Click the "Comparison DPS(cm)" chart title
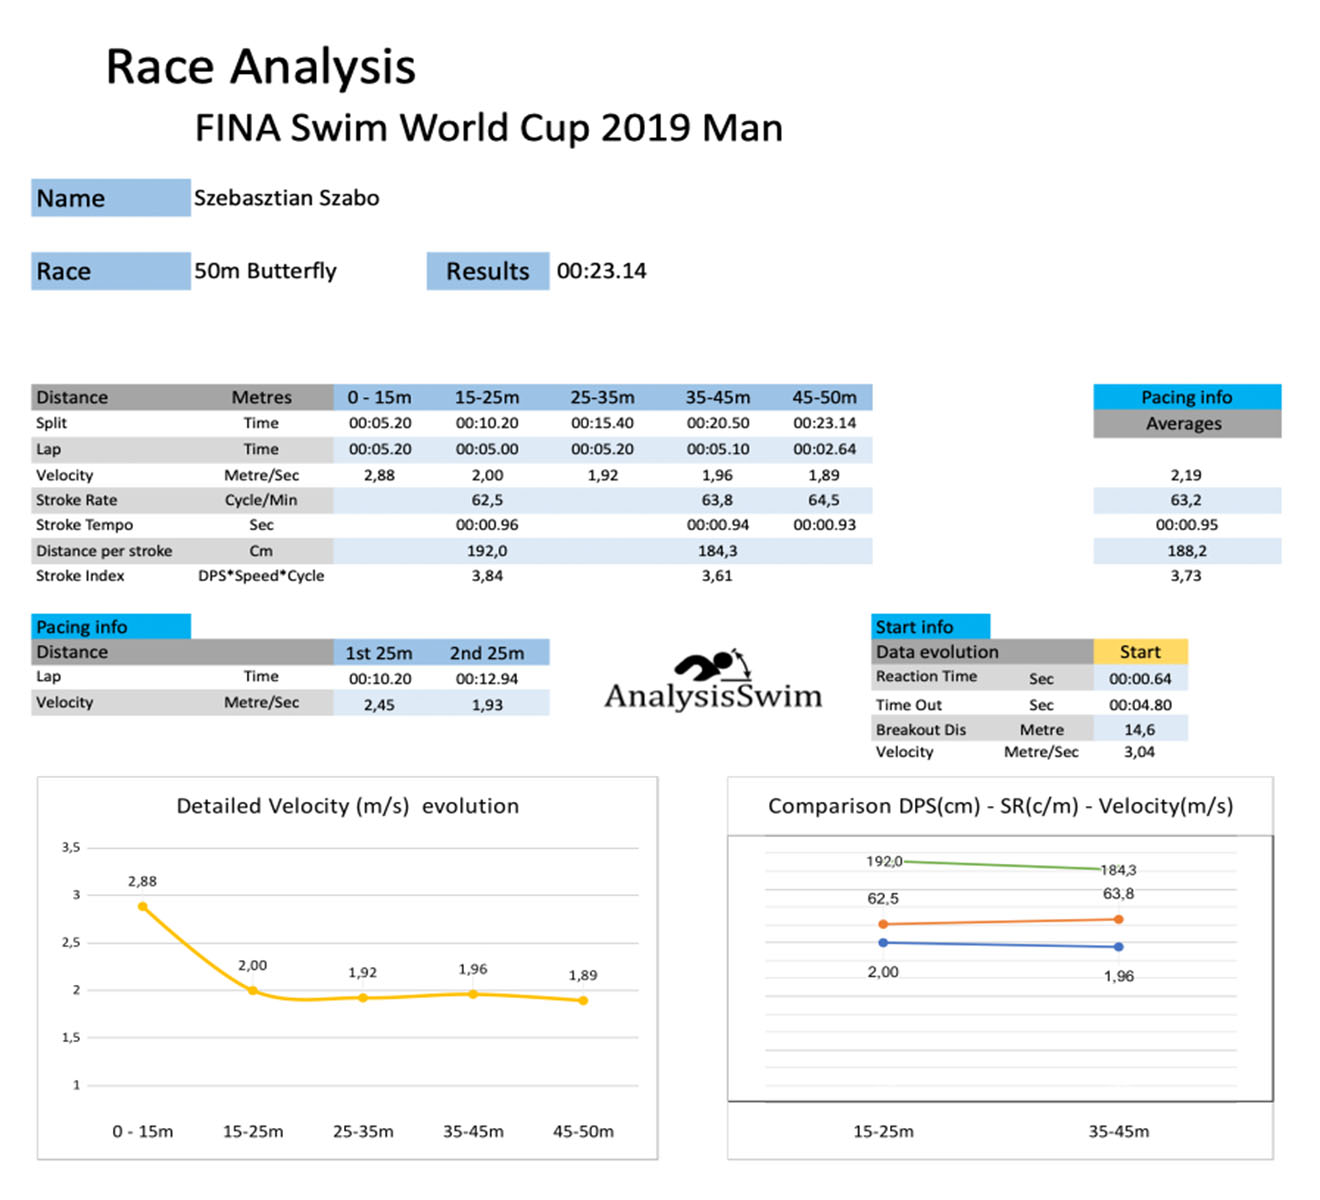 point(1000,806)
